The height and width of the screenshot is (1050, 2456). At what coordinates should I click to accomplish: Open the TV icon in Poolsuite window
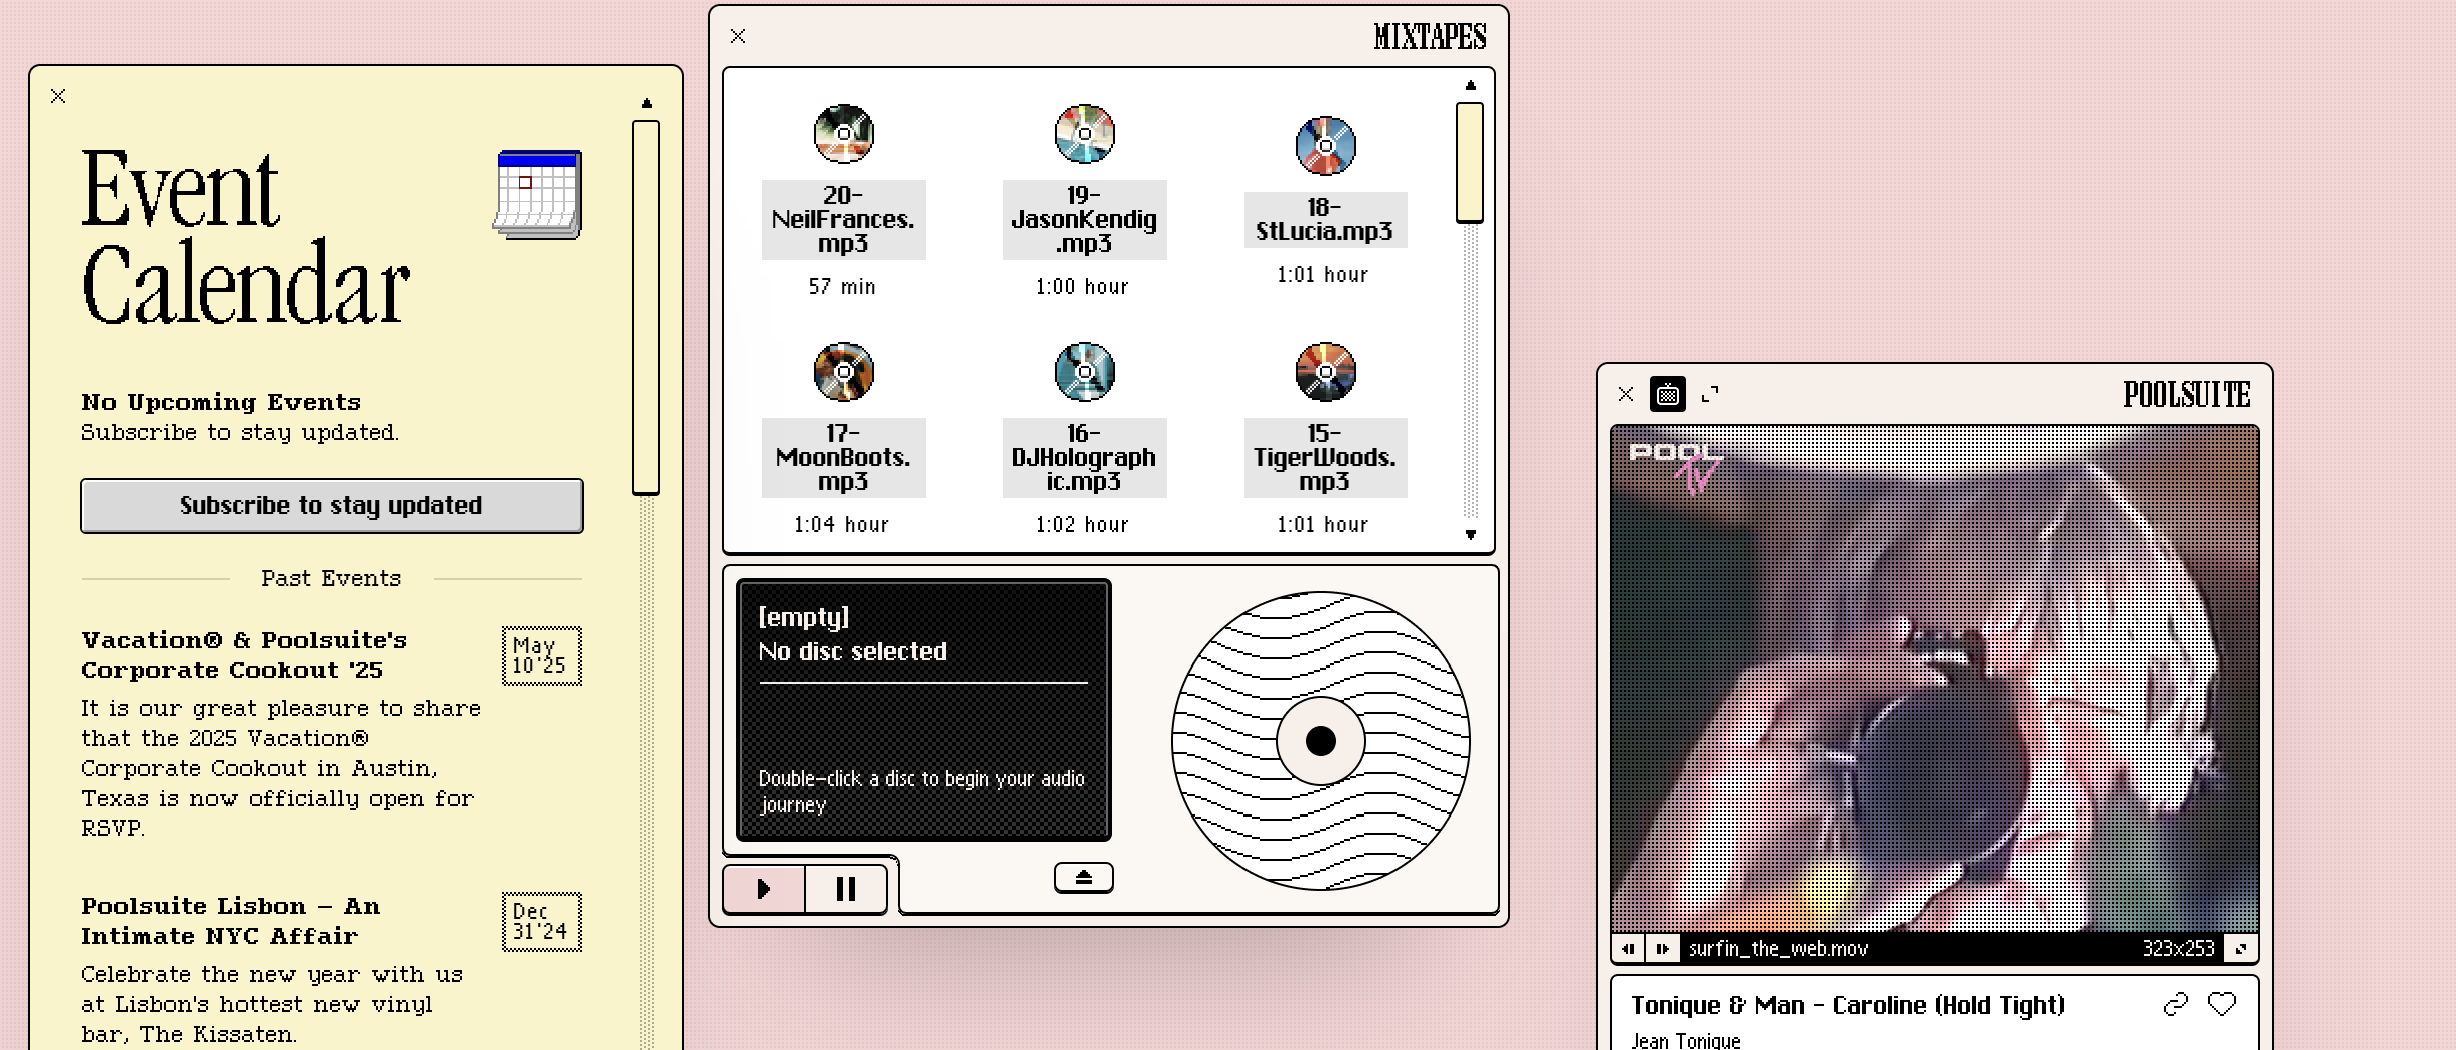[1667, 394]
